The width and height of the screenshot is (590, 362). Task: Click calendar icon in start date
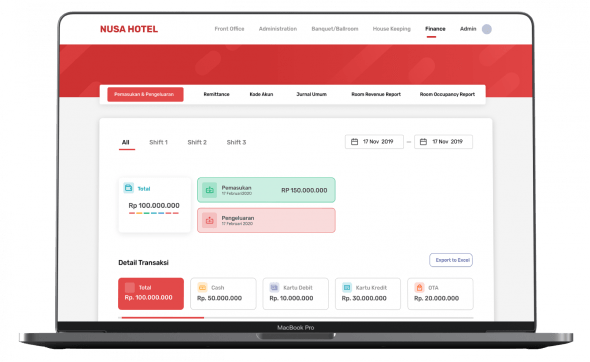354,142
